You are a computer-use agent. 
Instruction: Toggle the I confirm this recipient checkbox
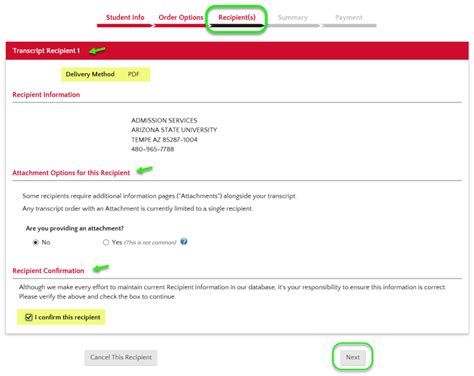(29, 317)
